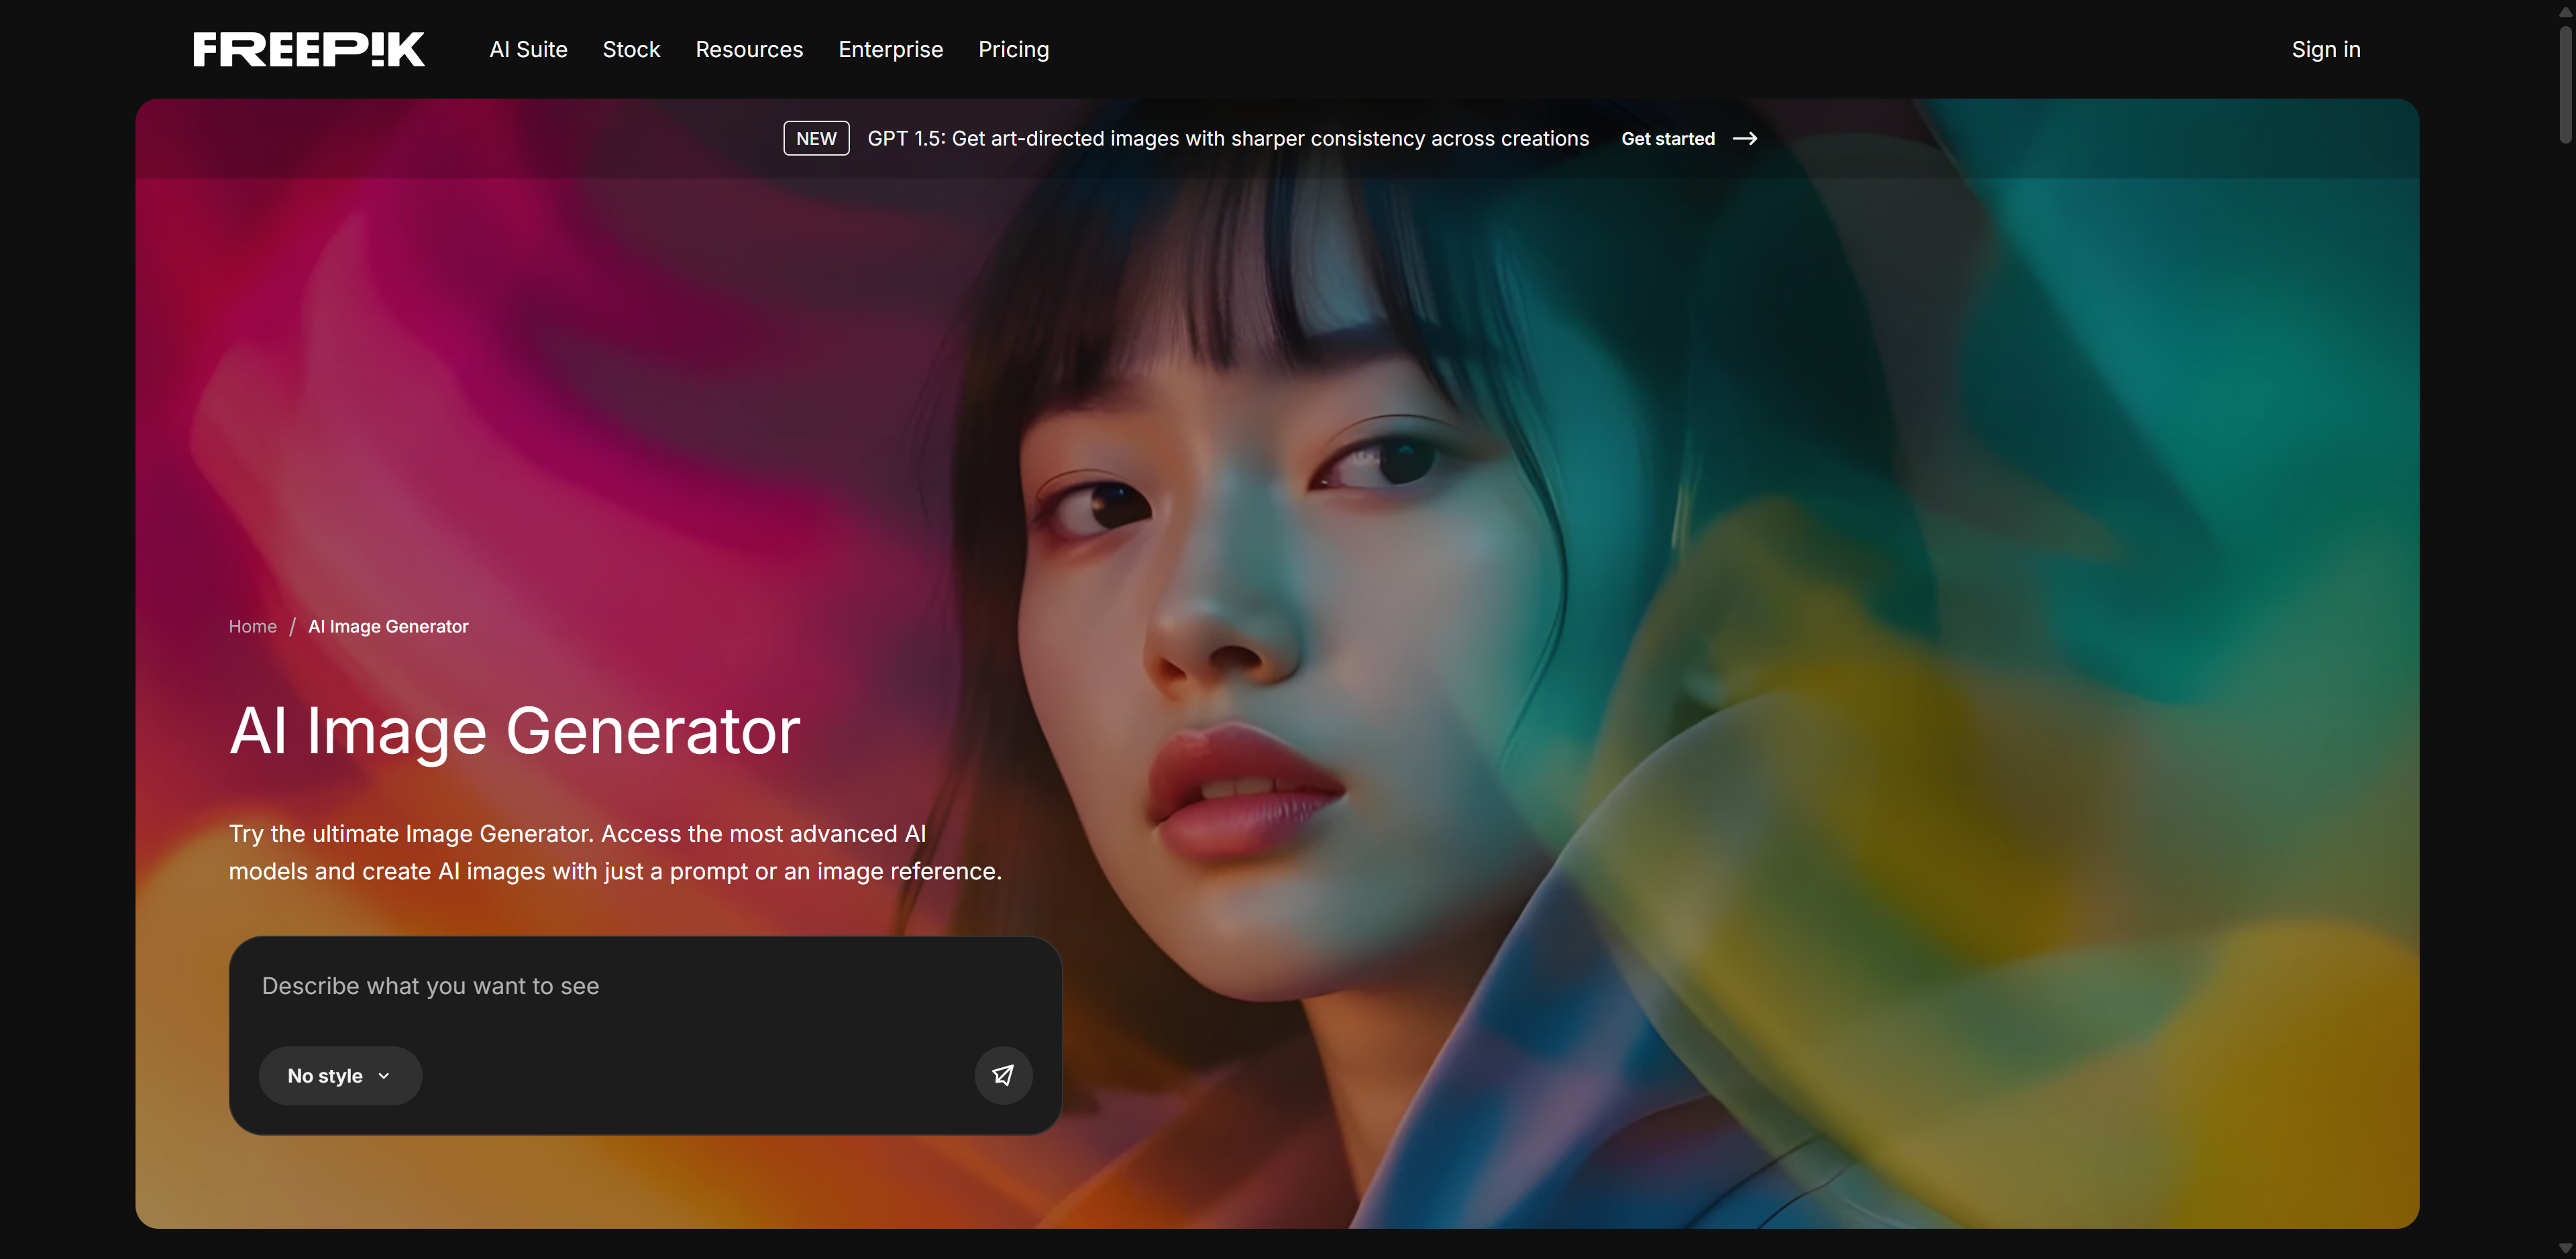The height and width of the screenshot is (1259, 2576).
Task: Open the AI Suite menu
Action: click(528, 49)
